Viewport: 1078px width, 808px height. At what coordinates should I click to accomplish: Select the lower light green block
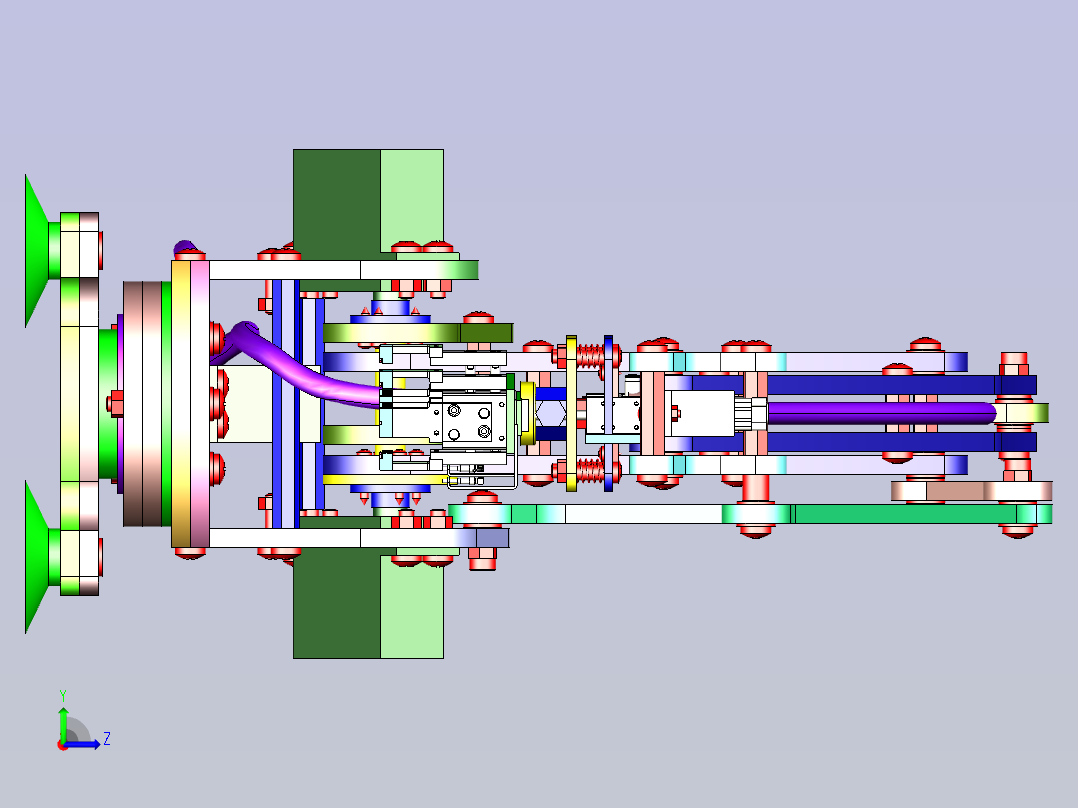click(x=412, y=605)
